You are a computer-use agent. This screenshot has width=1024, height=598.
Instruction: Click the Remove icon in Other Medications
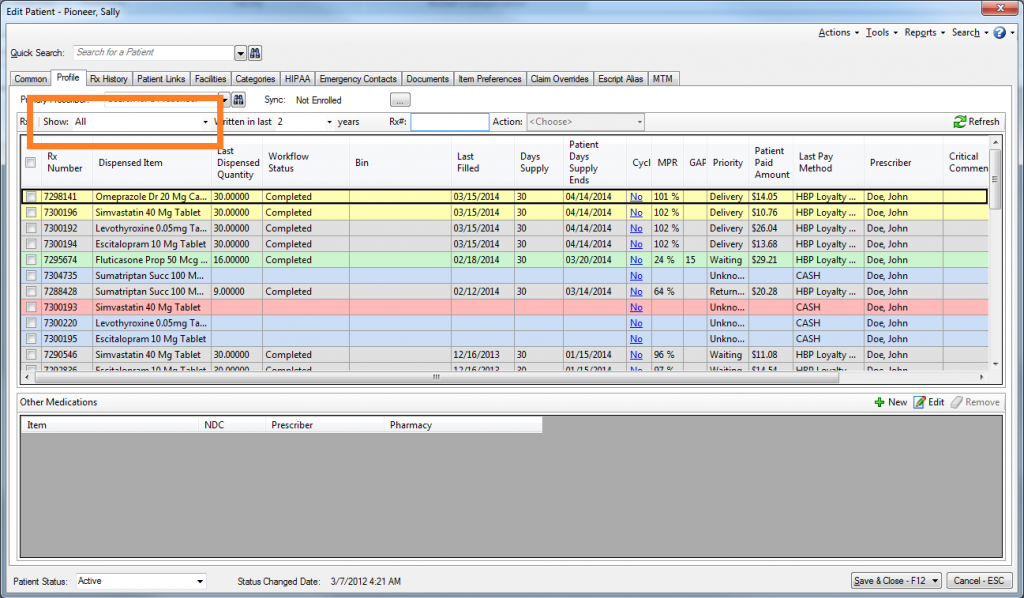point(956,402)
